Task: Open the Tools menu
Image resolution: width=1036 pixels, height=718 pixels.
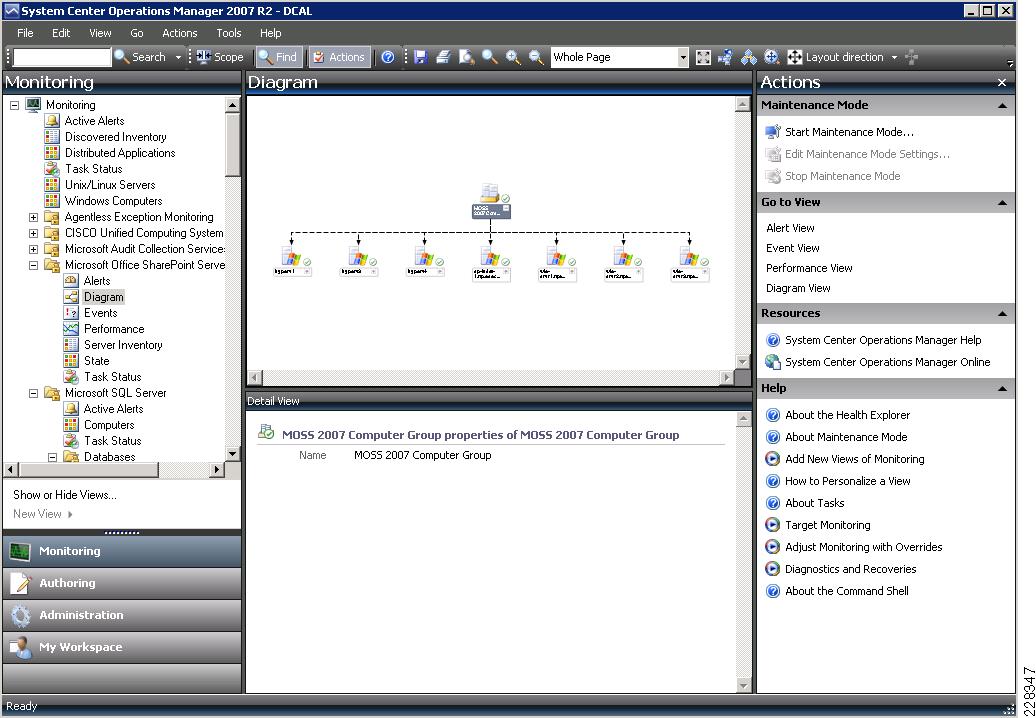Action: coord(229,33)
